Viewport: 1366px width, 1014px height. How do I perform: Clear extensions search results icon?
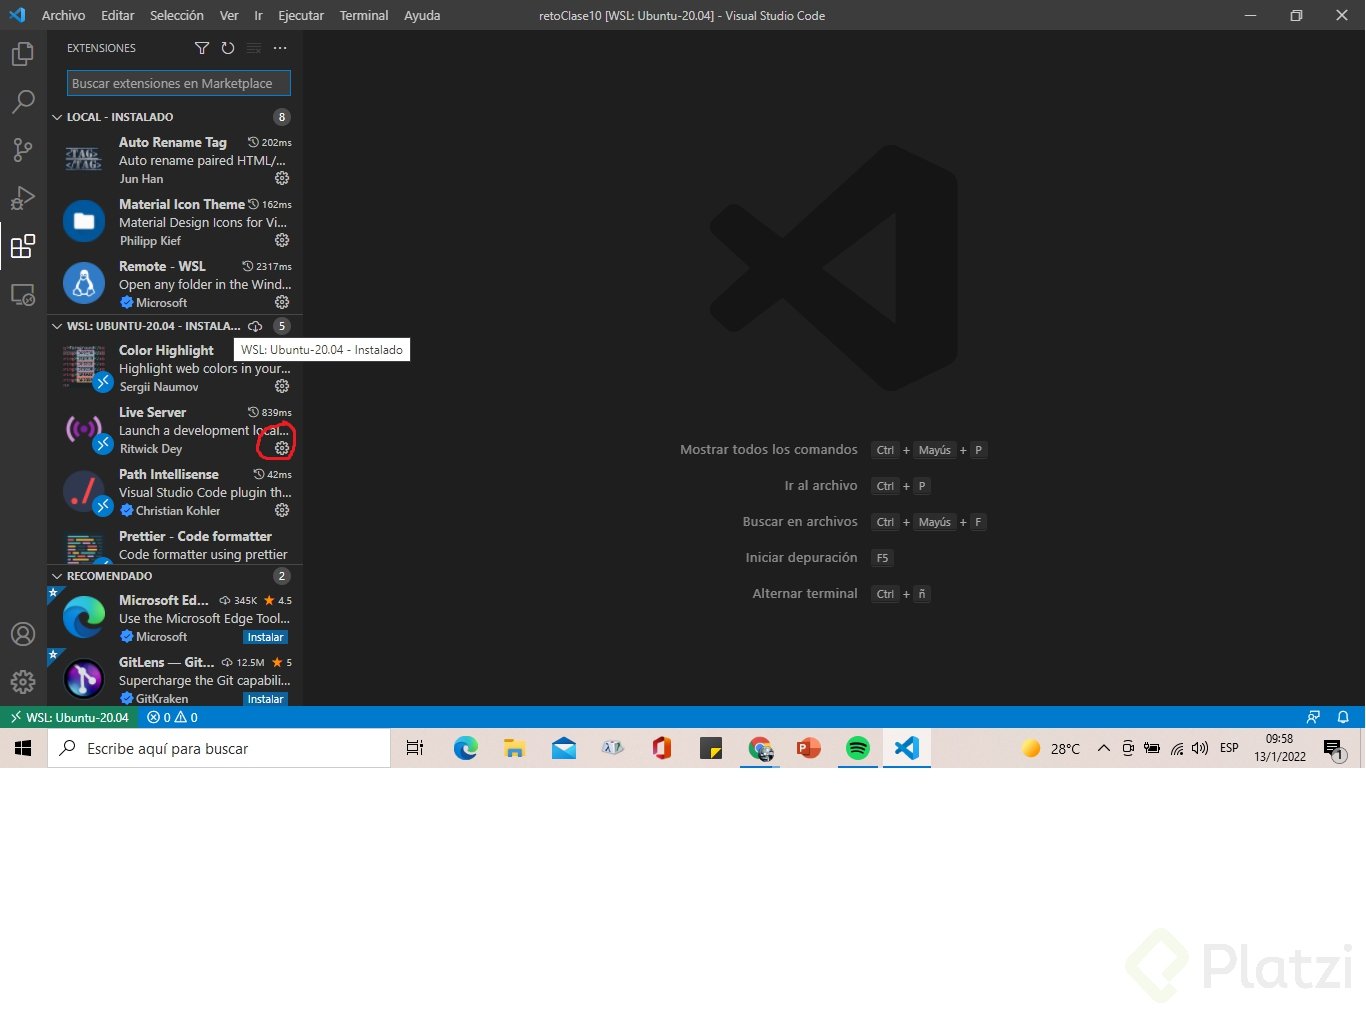click(x=254, y=48)
